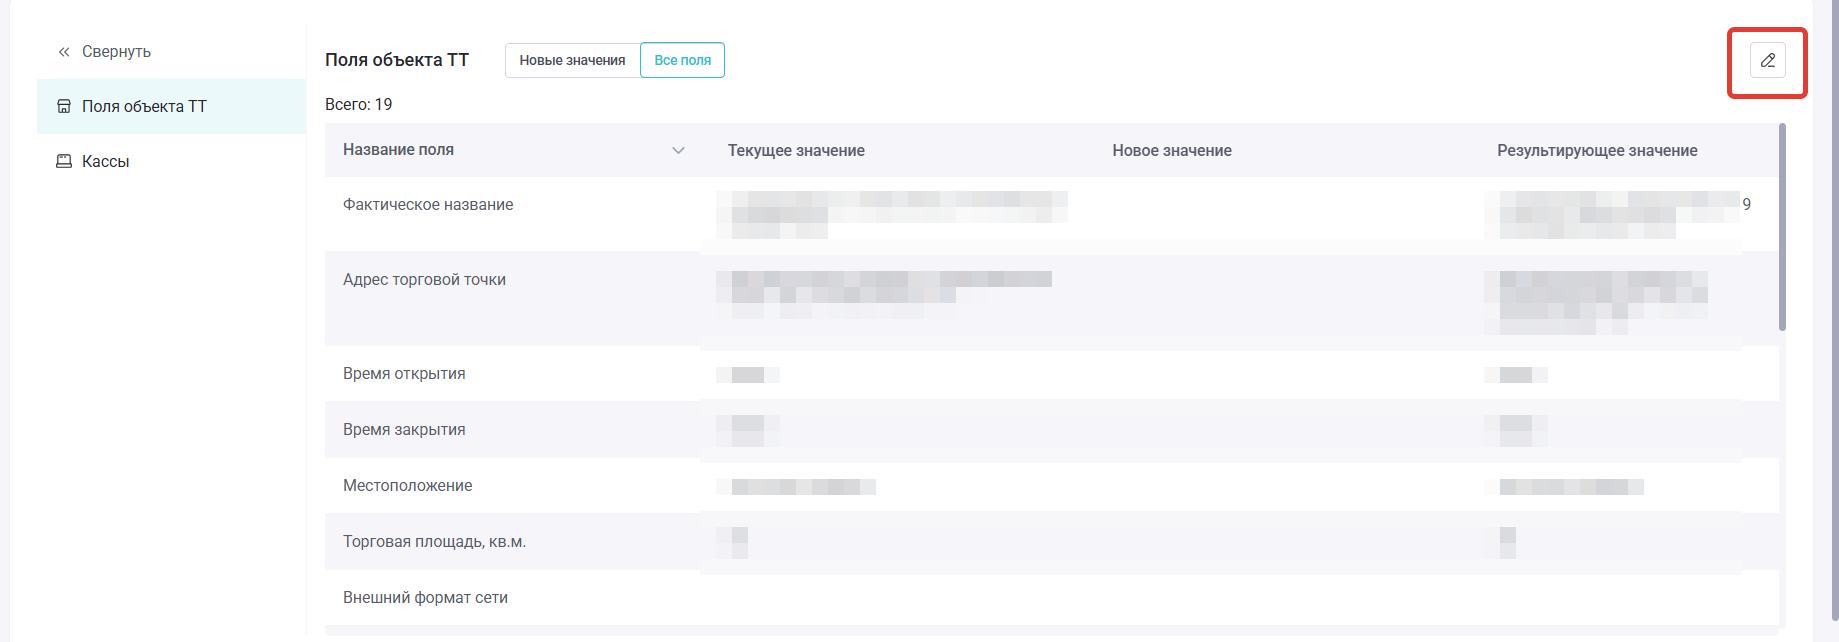Click the Результирующее значение column header

coord(1596,151)
